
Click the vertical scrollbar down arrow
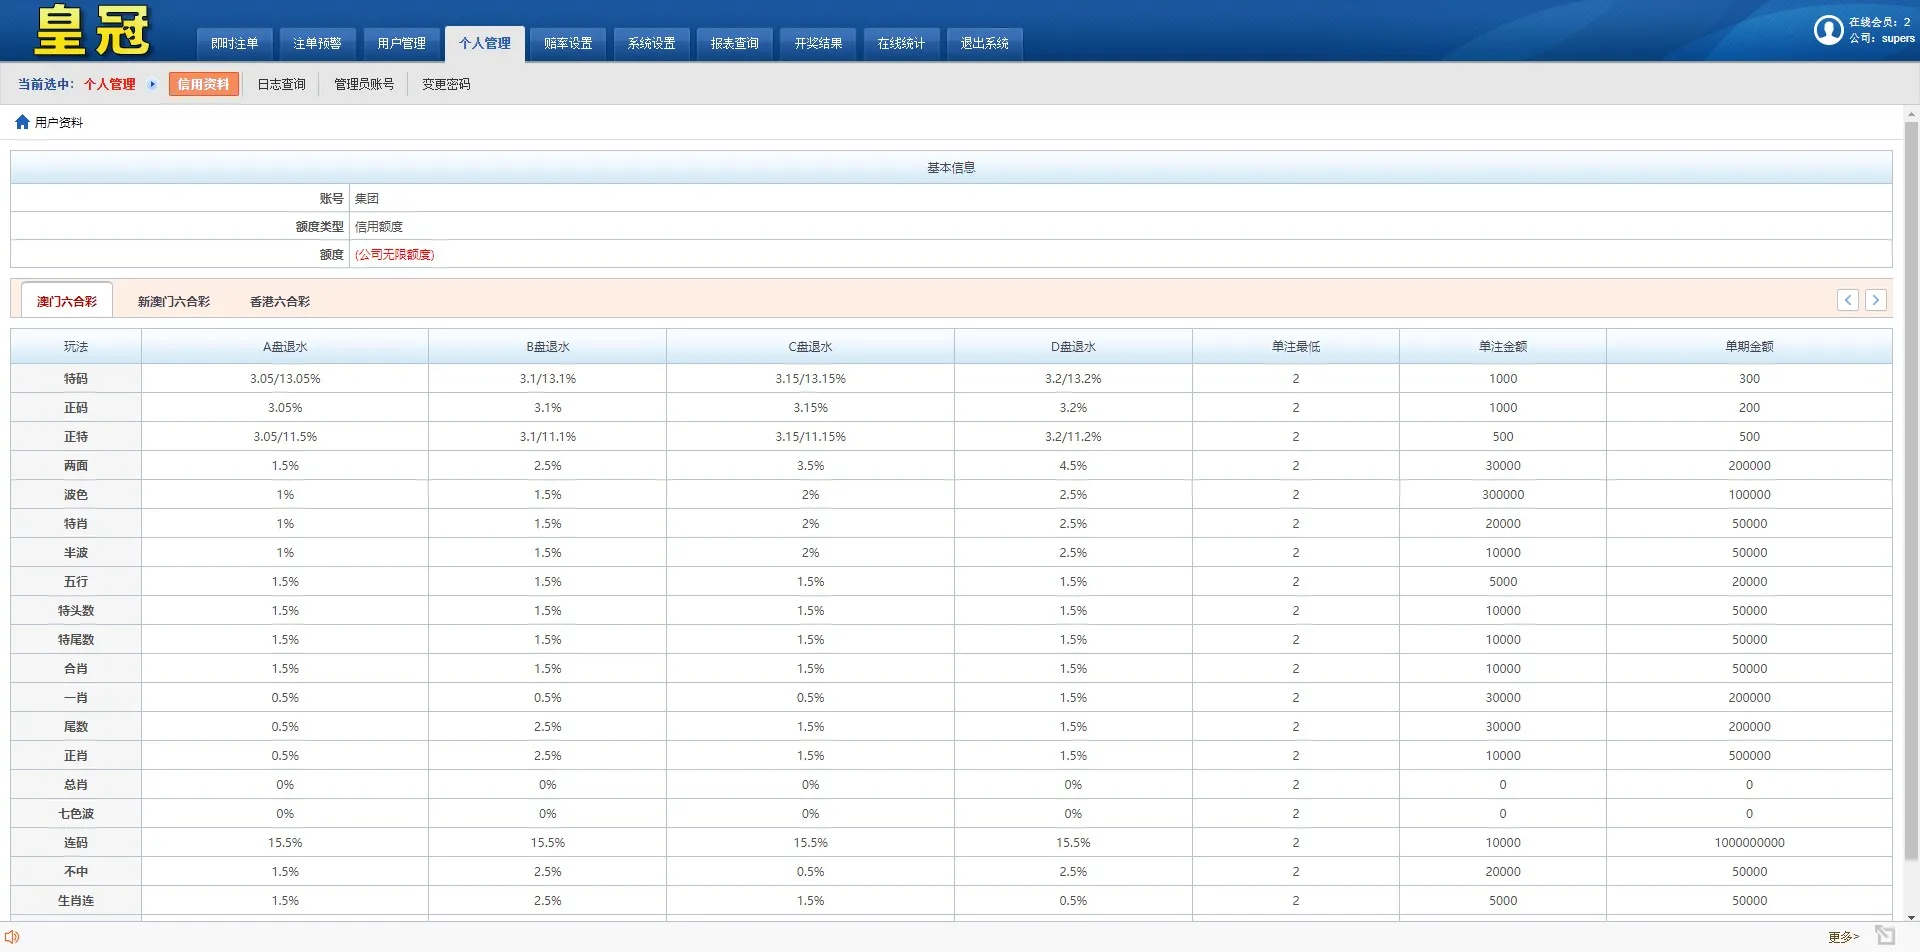[1911, 917]
